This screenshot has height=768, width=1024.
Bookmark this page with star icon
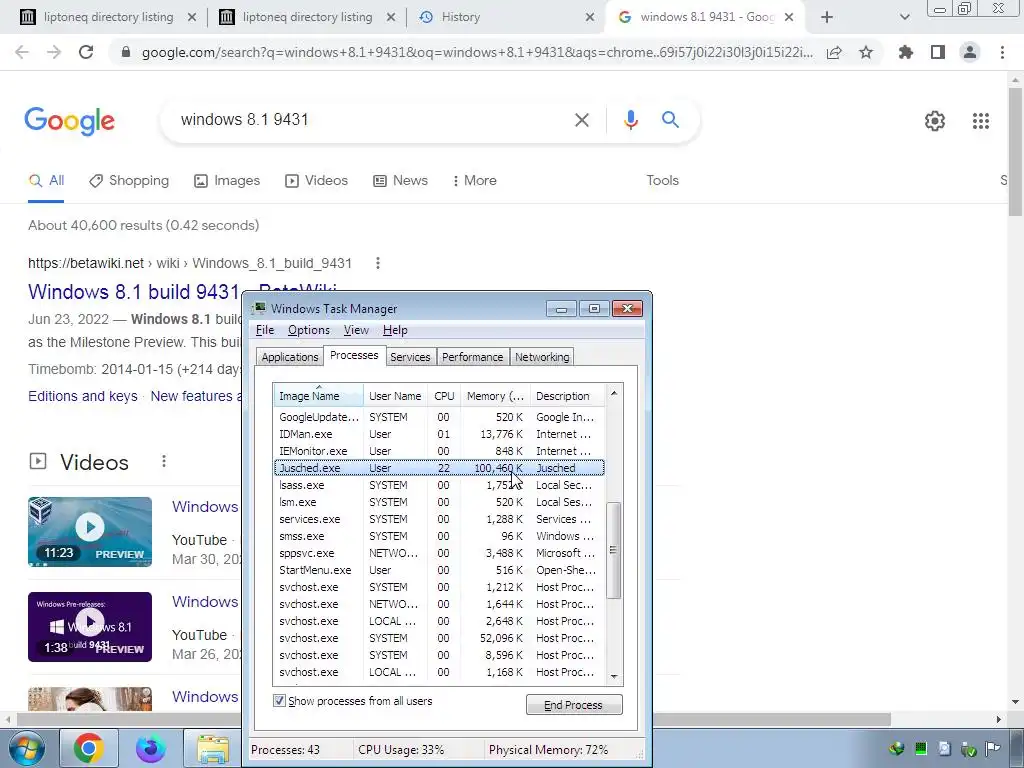(x=866, y=52)
